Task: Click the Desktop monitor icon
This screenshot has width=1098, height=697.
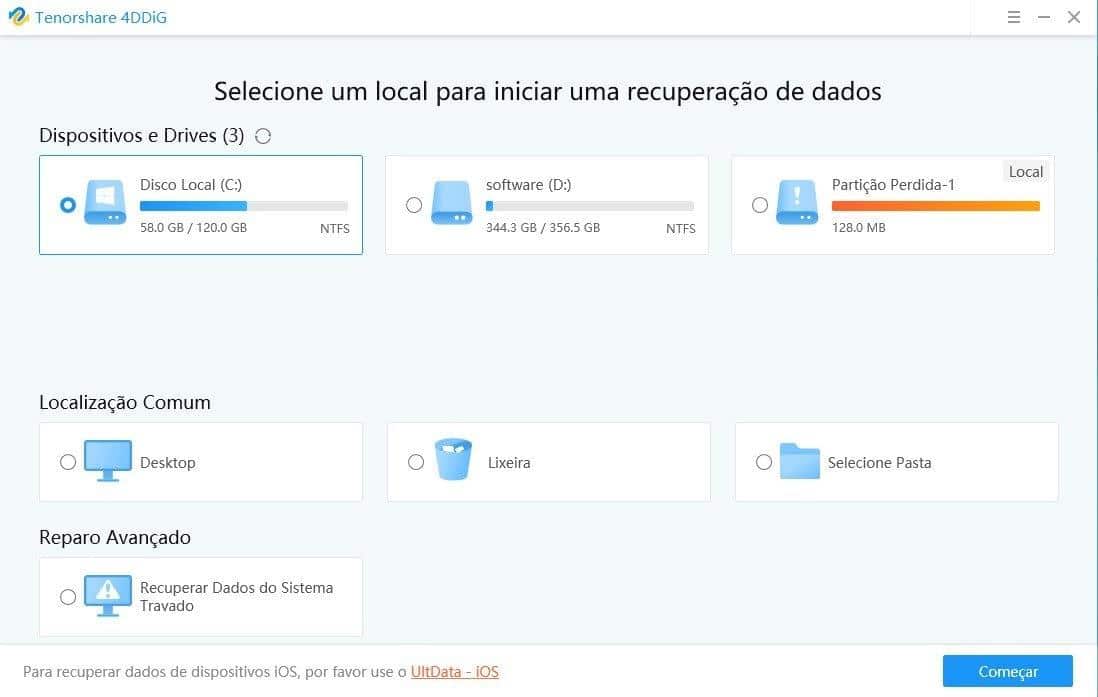Action: click(x=106, y=462)
